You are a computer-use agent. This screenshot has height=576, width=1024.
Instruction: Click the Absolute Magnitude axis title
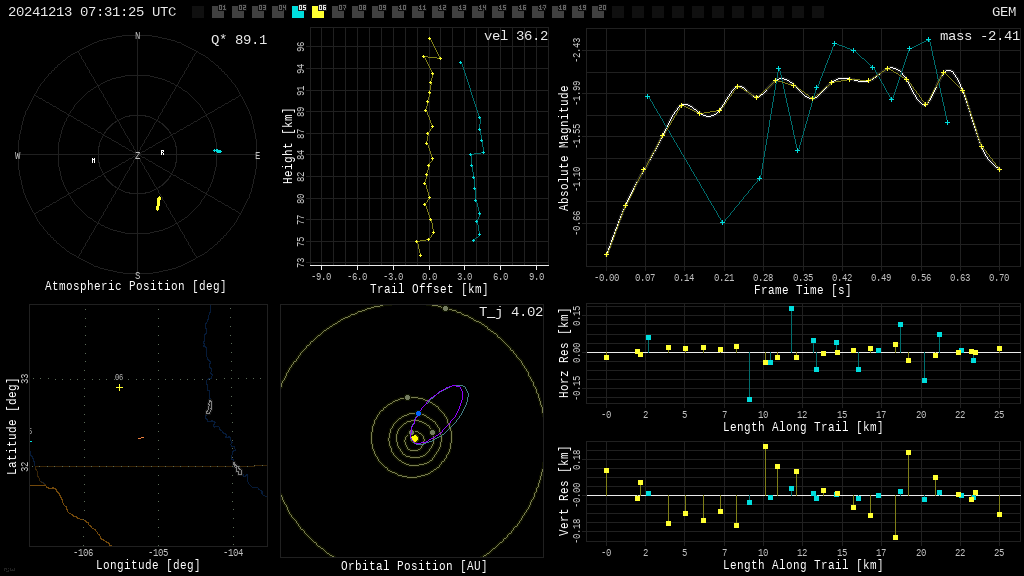click(564, 148)
